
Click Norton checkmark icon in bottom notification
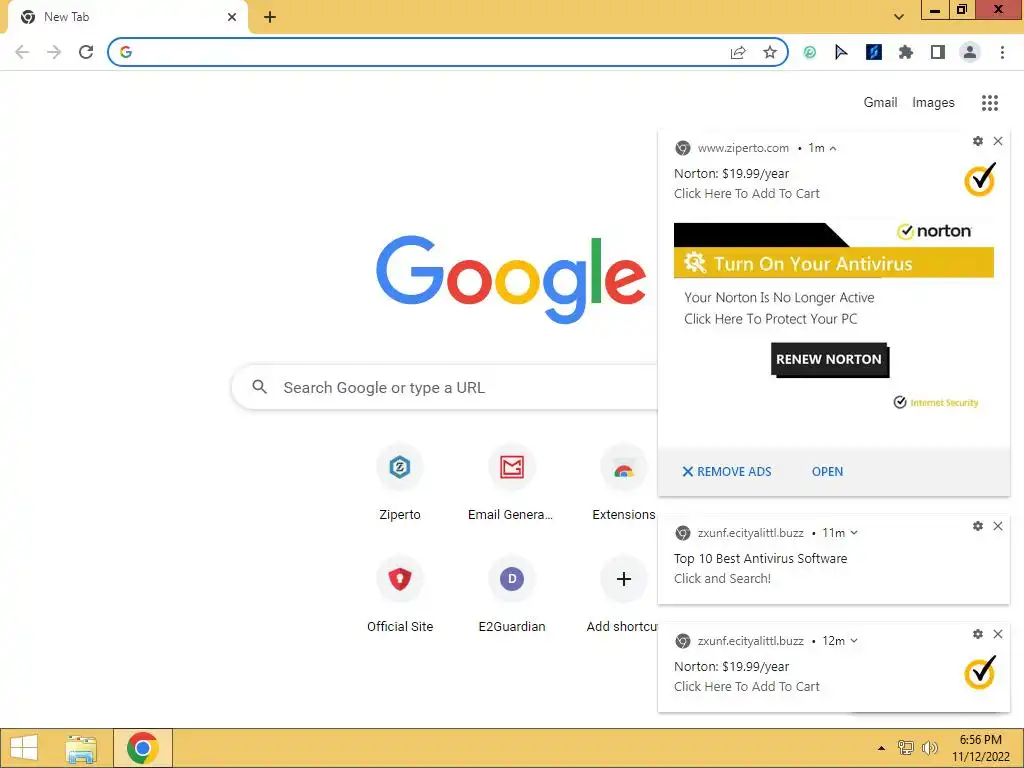(x=980, y=672)
